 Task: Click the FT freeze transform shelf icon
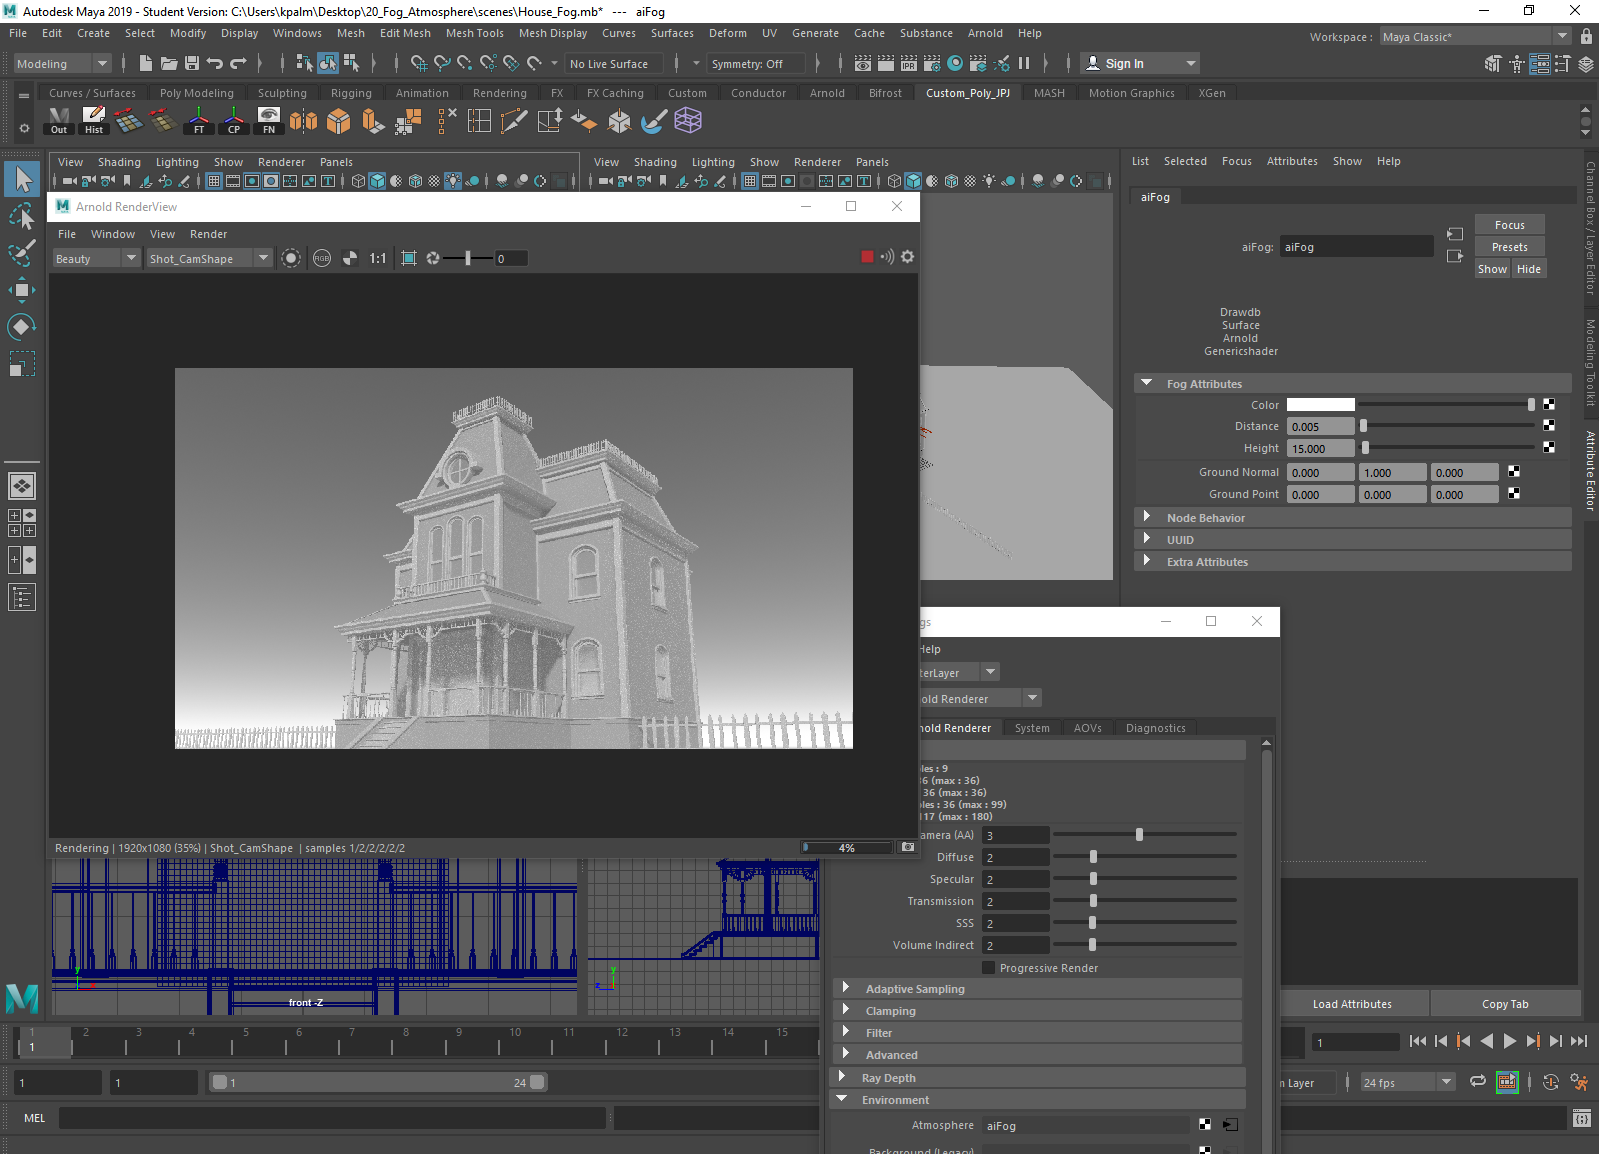click(199, 121)
